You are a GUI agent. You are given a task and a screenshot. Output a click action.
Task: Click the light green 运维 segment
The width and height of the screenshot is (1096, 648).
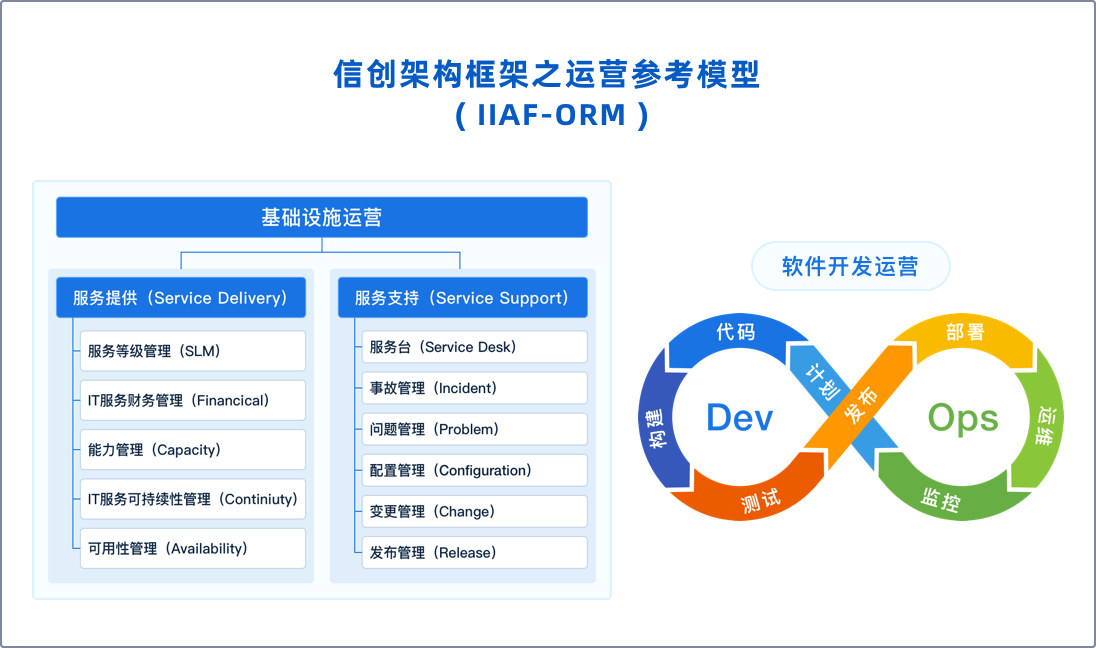tap(1045, 428)
